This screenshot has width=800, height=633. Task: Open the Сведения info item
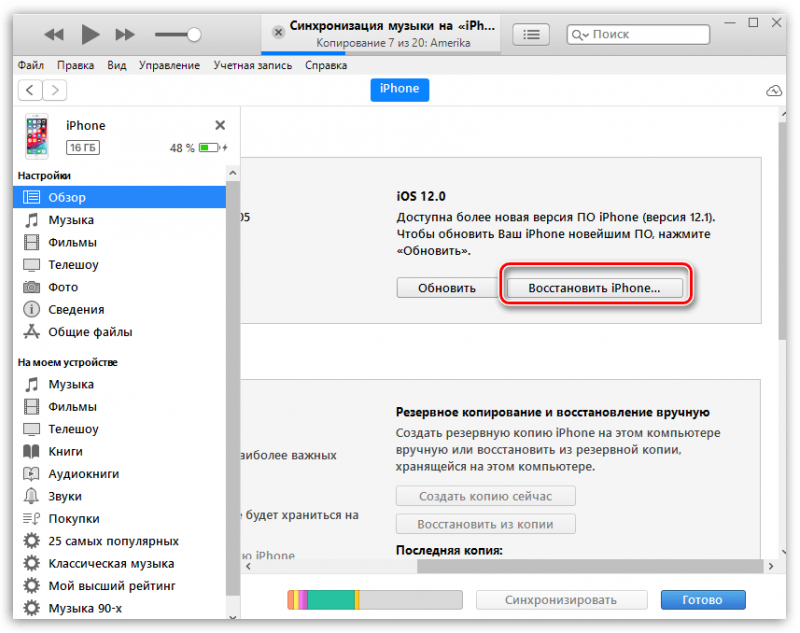pos(119,310)
